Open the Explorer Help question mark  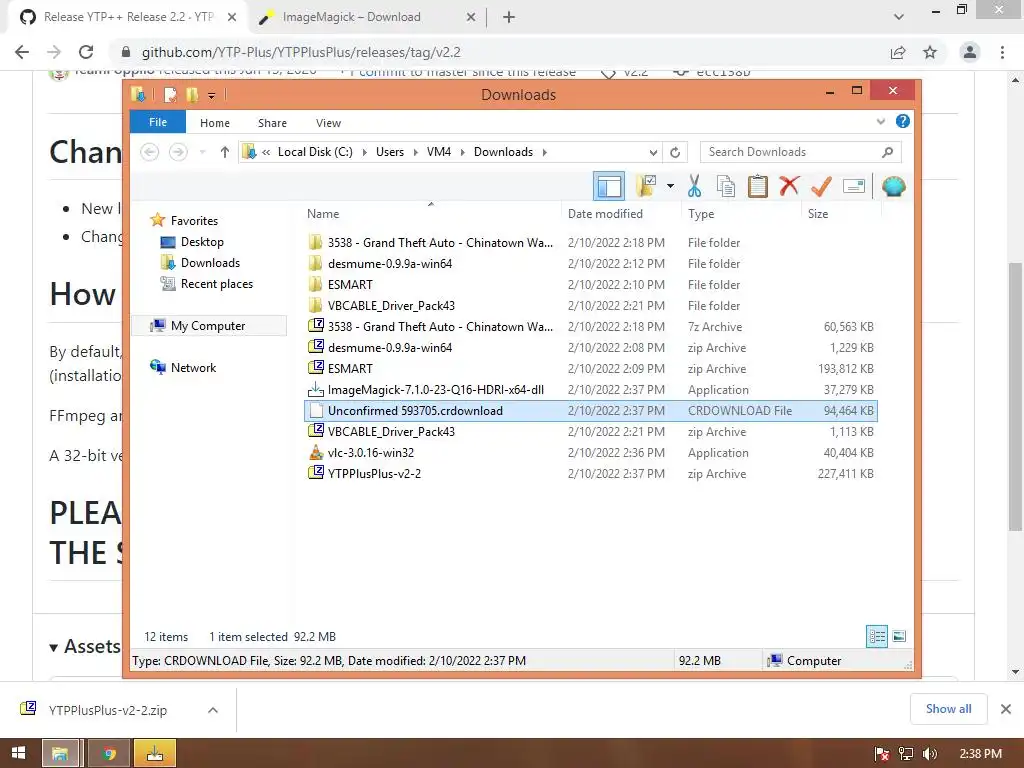pos(903,121)
